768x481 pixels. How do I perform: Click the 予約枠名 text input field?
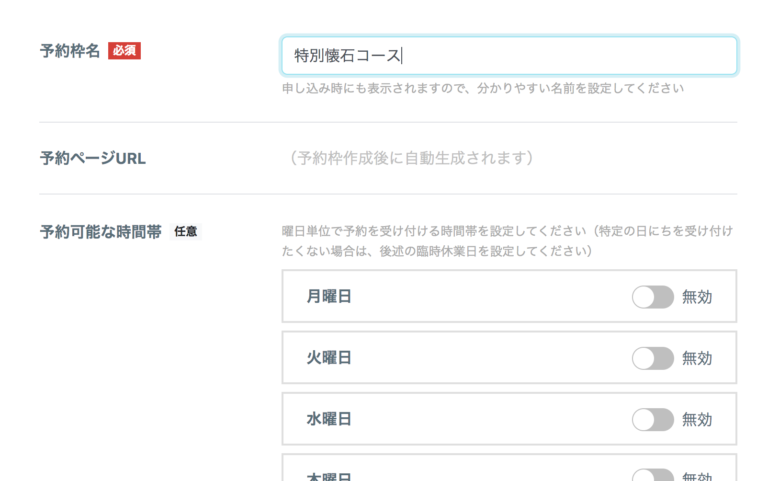(509, 56)
